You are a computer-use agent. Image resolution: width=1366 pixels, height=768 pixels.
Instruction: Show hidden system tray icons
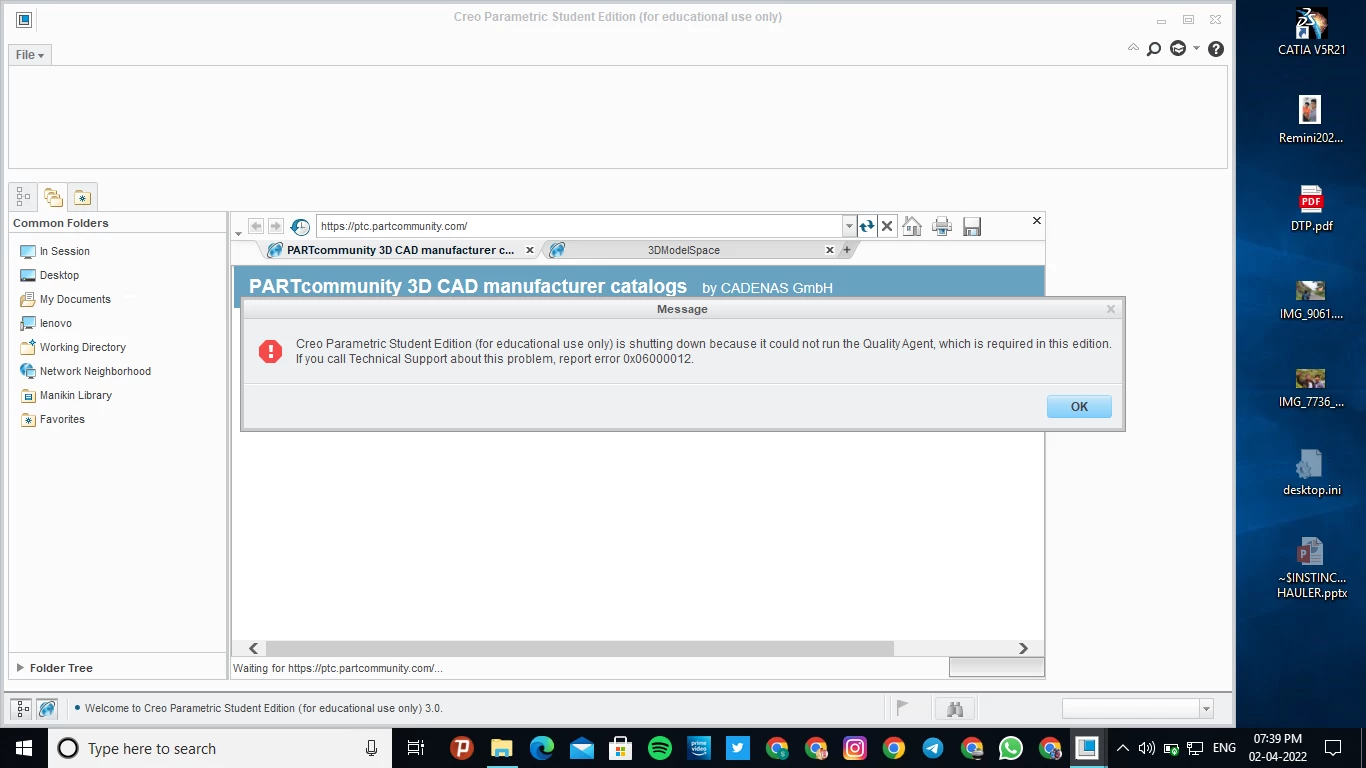pos(1122,748)
